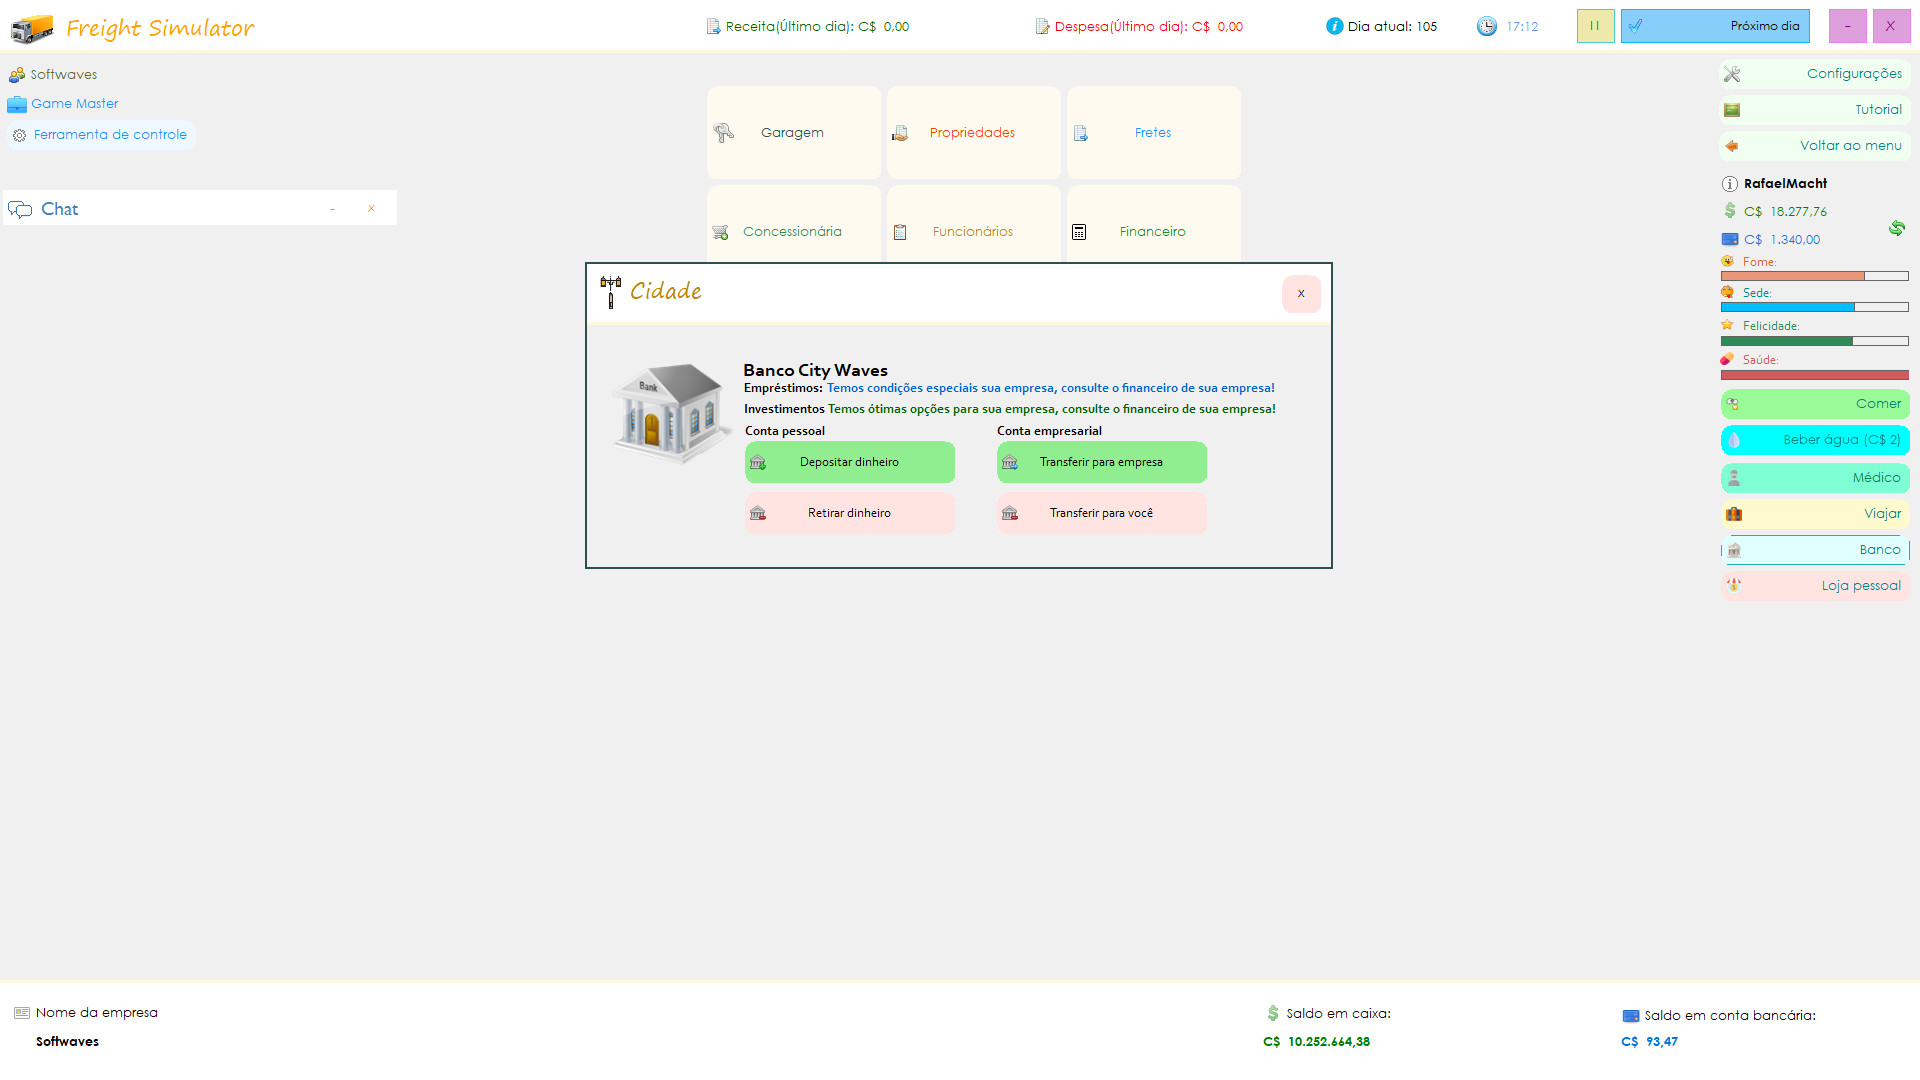Open Concessionária with the cart icon
Viewport: 1920px width, 1080px height.
click(x=793, y=230)
